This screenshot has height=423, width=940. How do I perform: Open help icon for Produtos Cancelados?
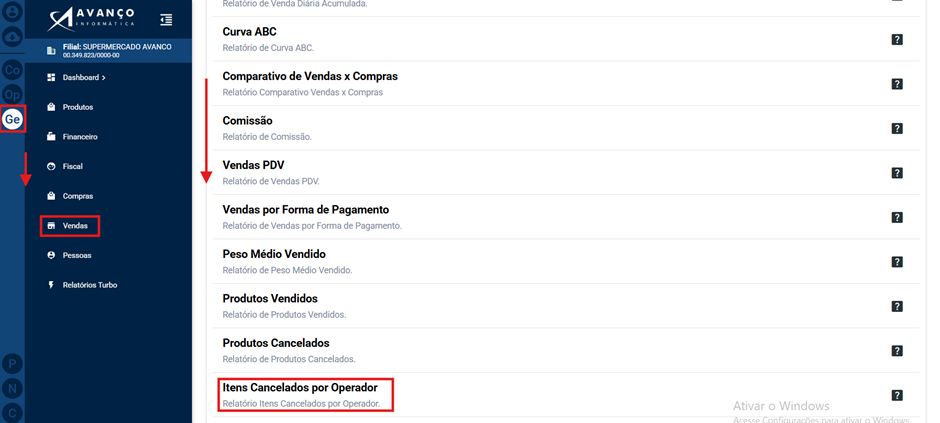click(x=897, y=351)
